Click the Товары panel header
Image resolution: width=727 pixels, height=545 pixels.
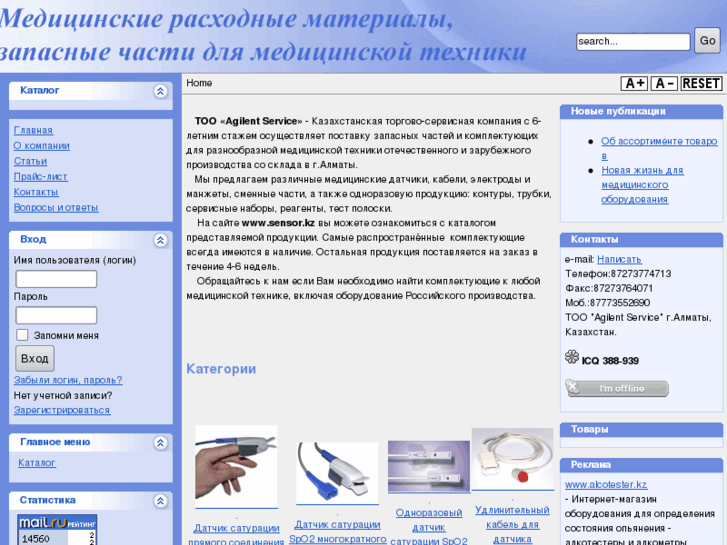click(x=641, y=430)
